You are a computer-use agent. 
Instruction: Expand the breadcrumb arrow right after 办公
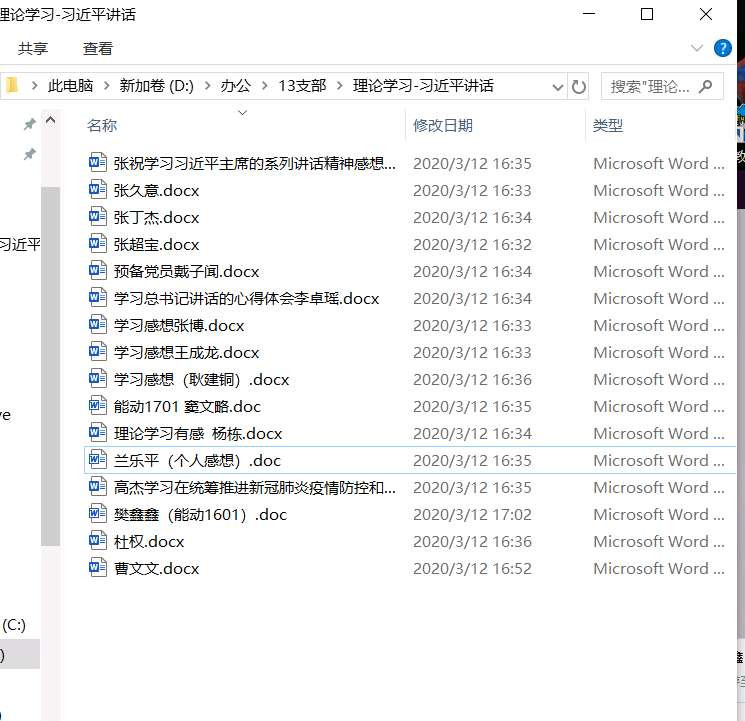click(265, 86)
